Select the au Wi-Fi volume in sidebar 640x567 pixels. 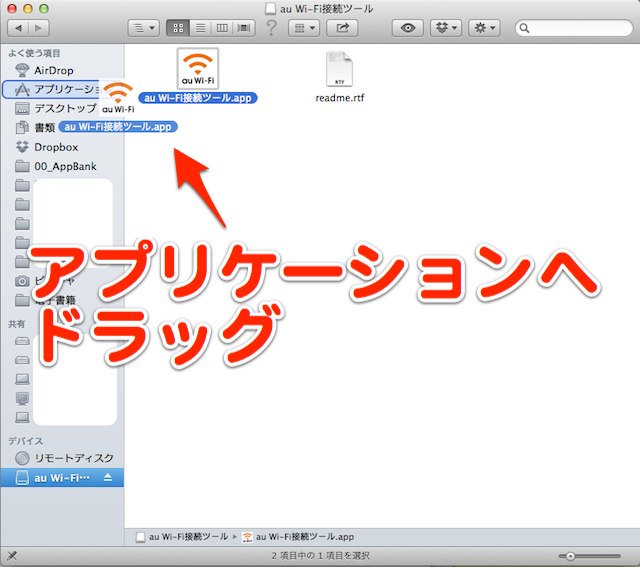[x=62, y=478]
